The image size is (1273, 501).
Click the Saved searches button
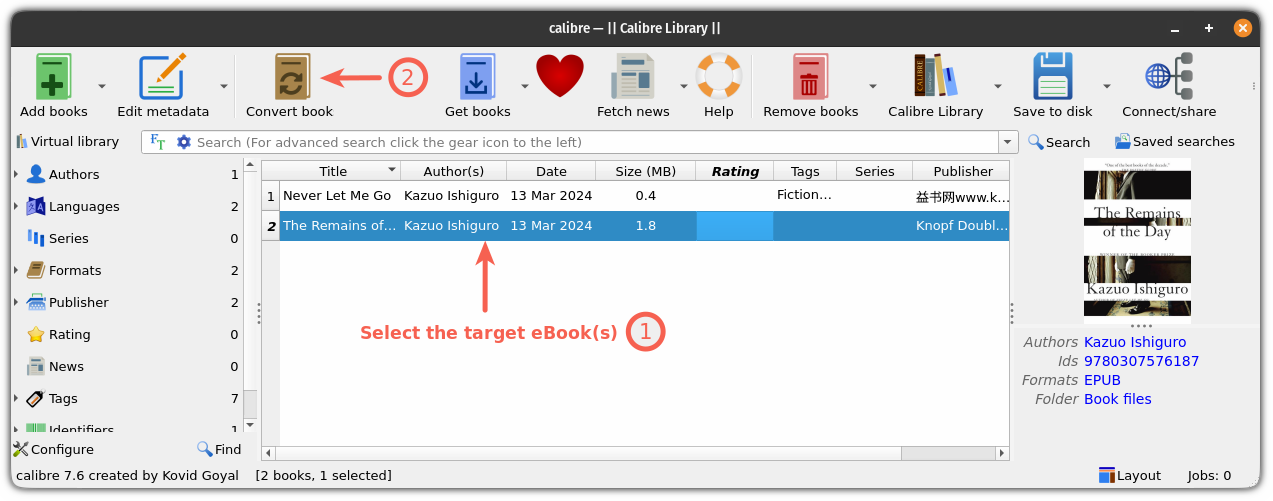pyautogui.click(x=1174, y=142)
